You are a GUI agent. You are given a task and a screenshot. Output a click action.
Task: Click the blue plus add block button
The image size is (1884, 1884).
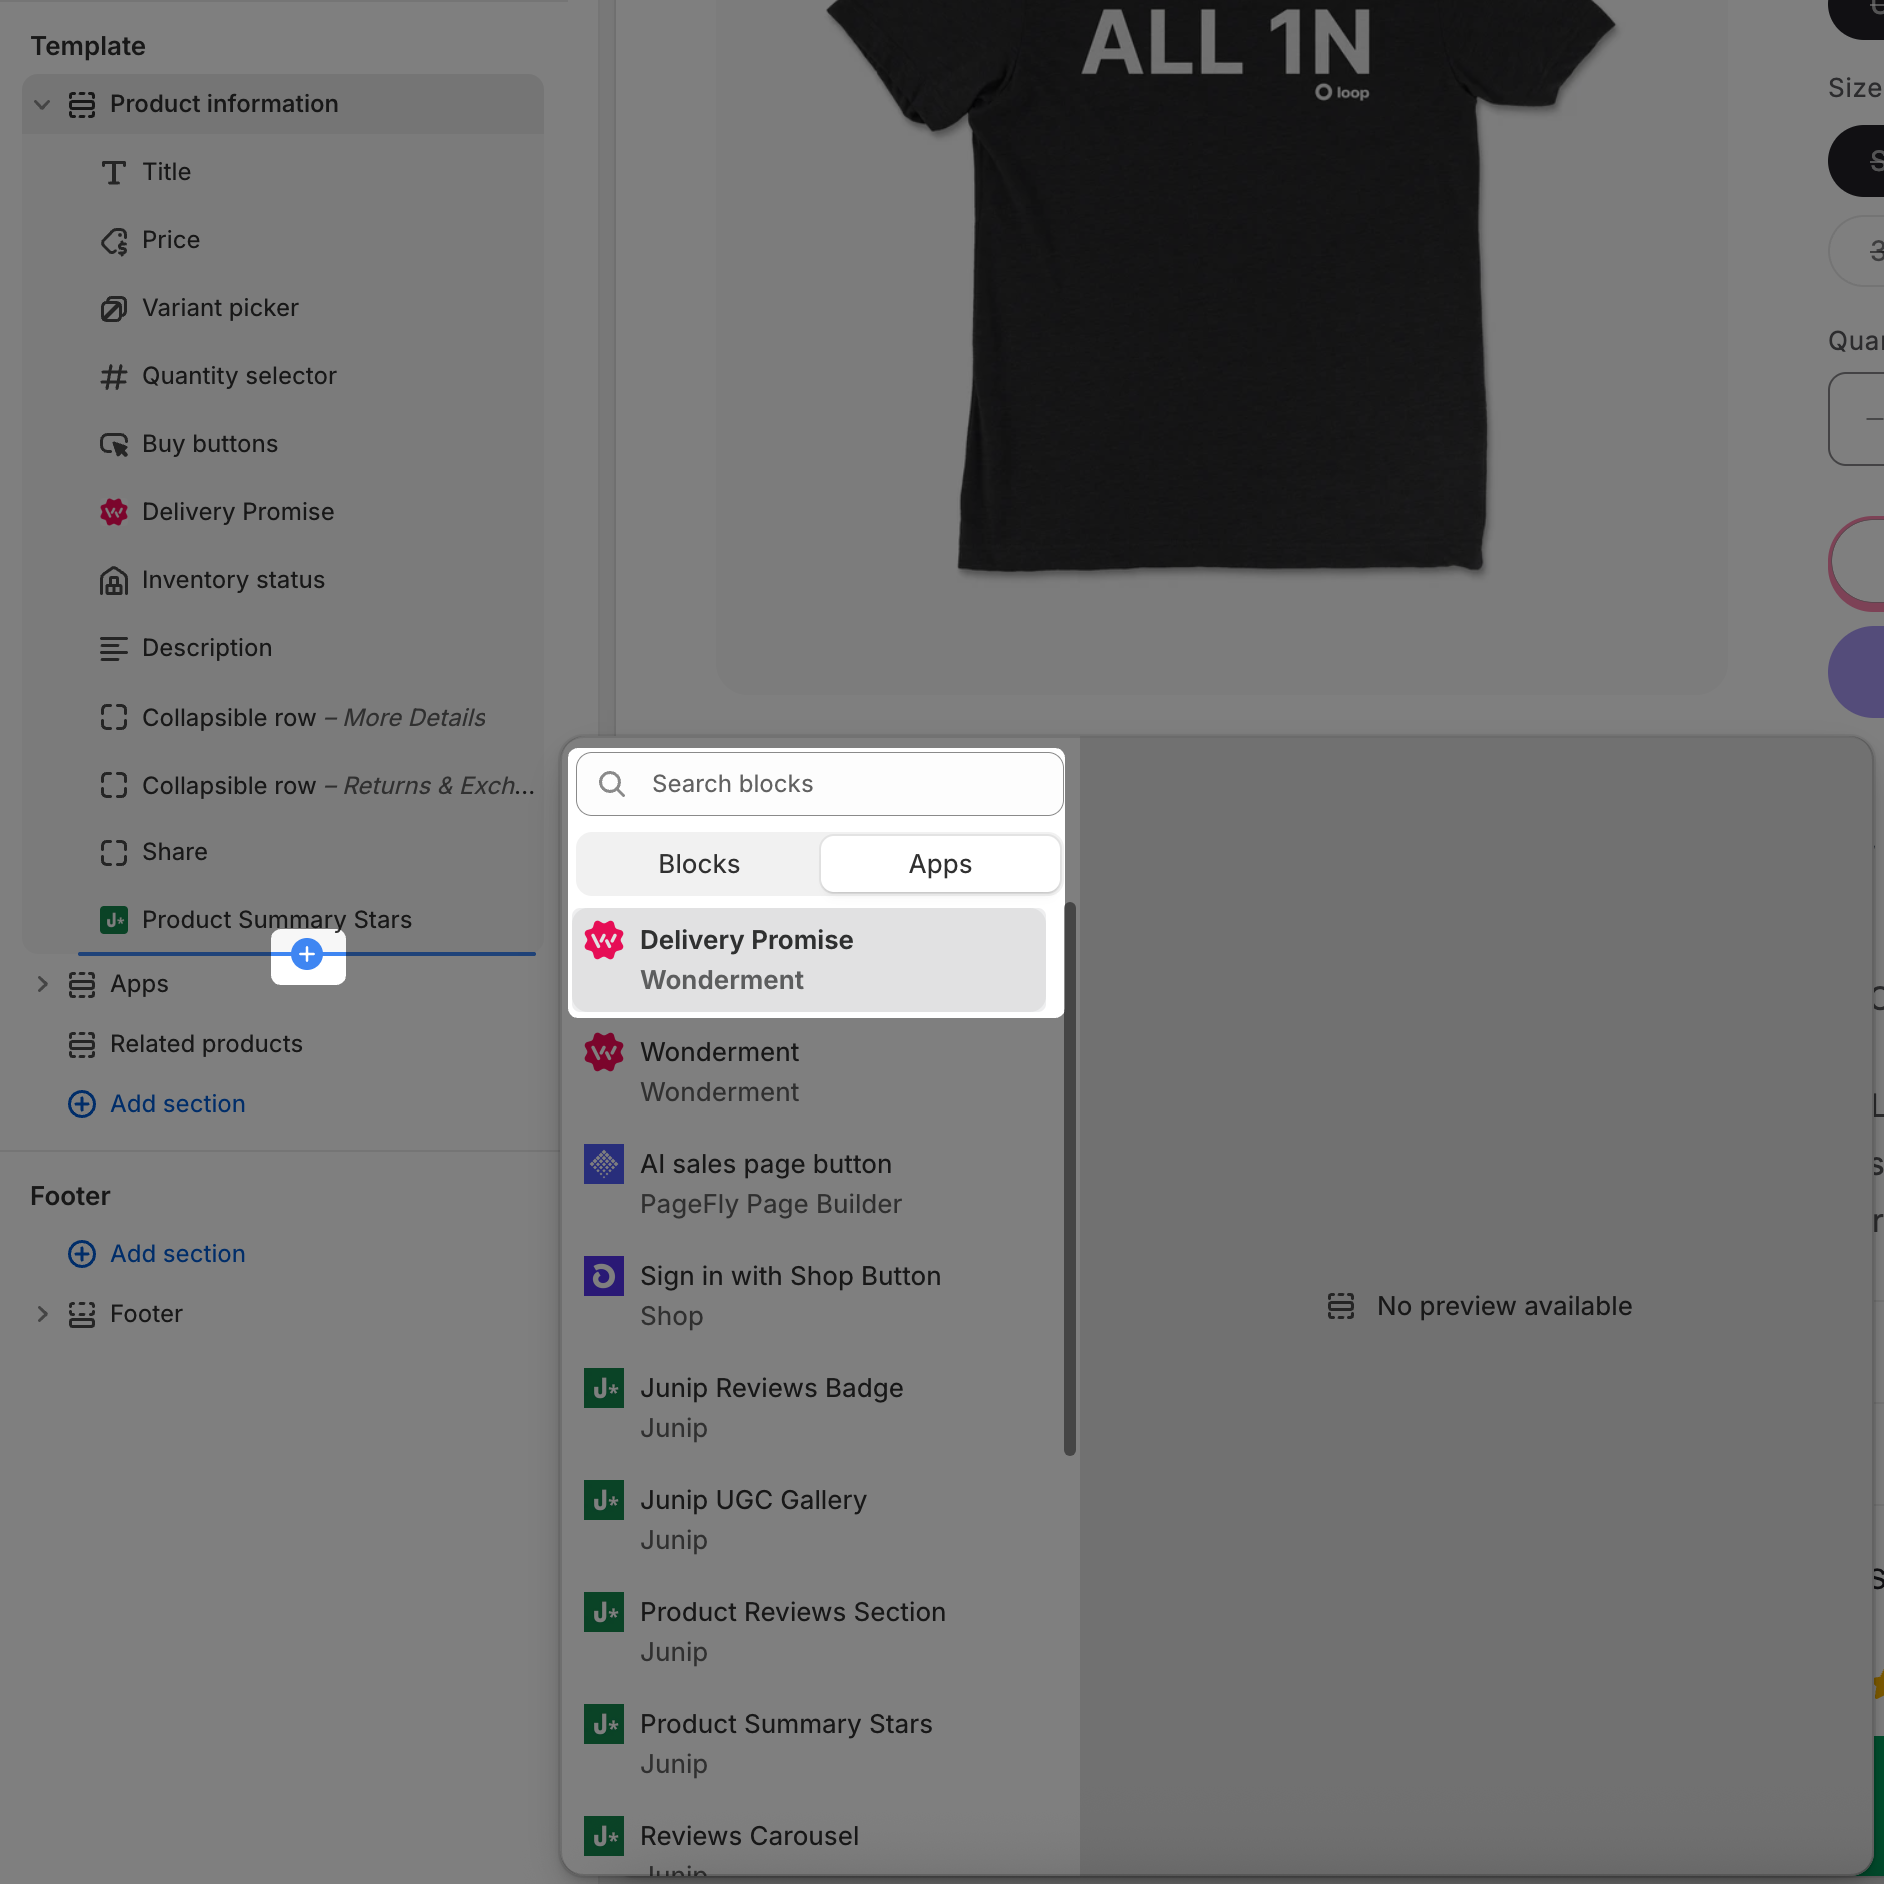tap(307, 954)
